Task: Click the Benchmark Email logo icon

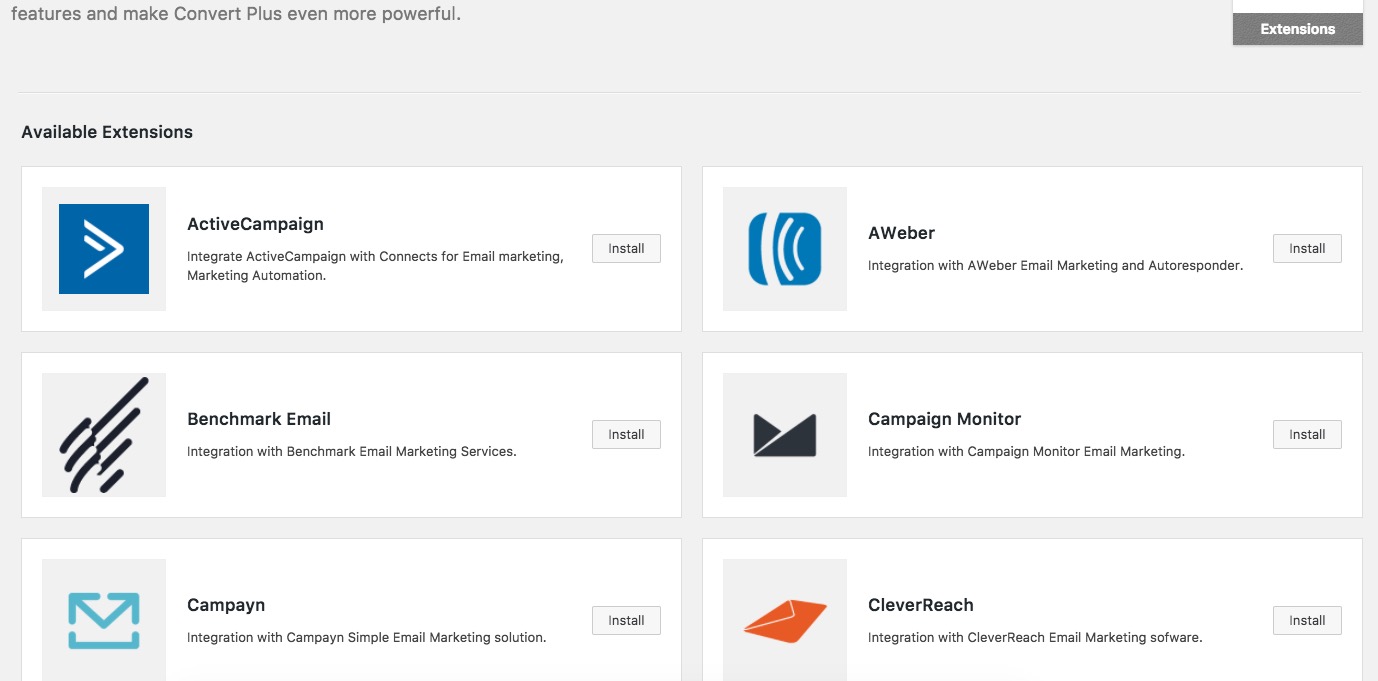Action: coord(103,434)
